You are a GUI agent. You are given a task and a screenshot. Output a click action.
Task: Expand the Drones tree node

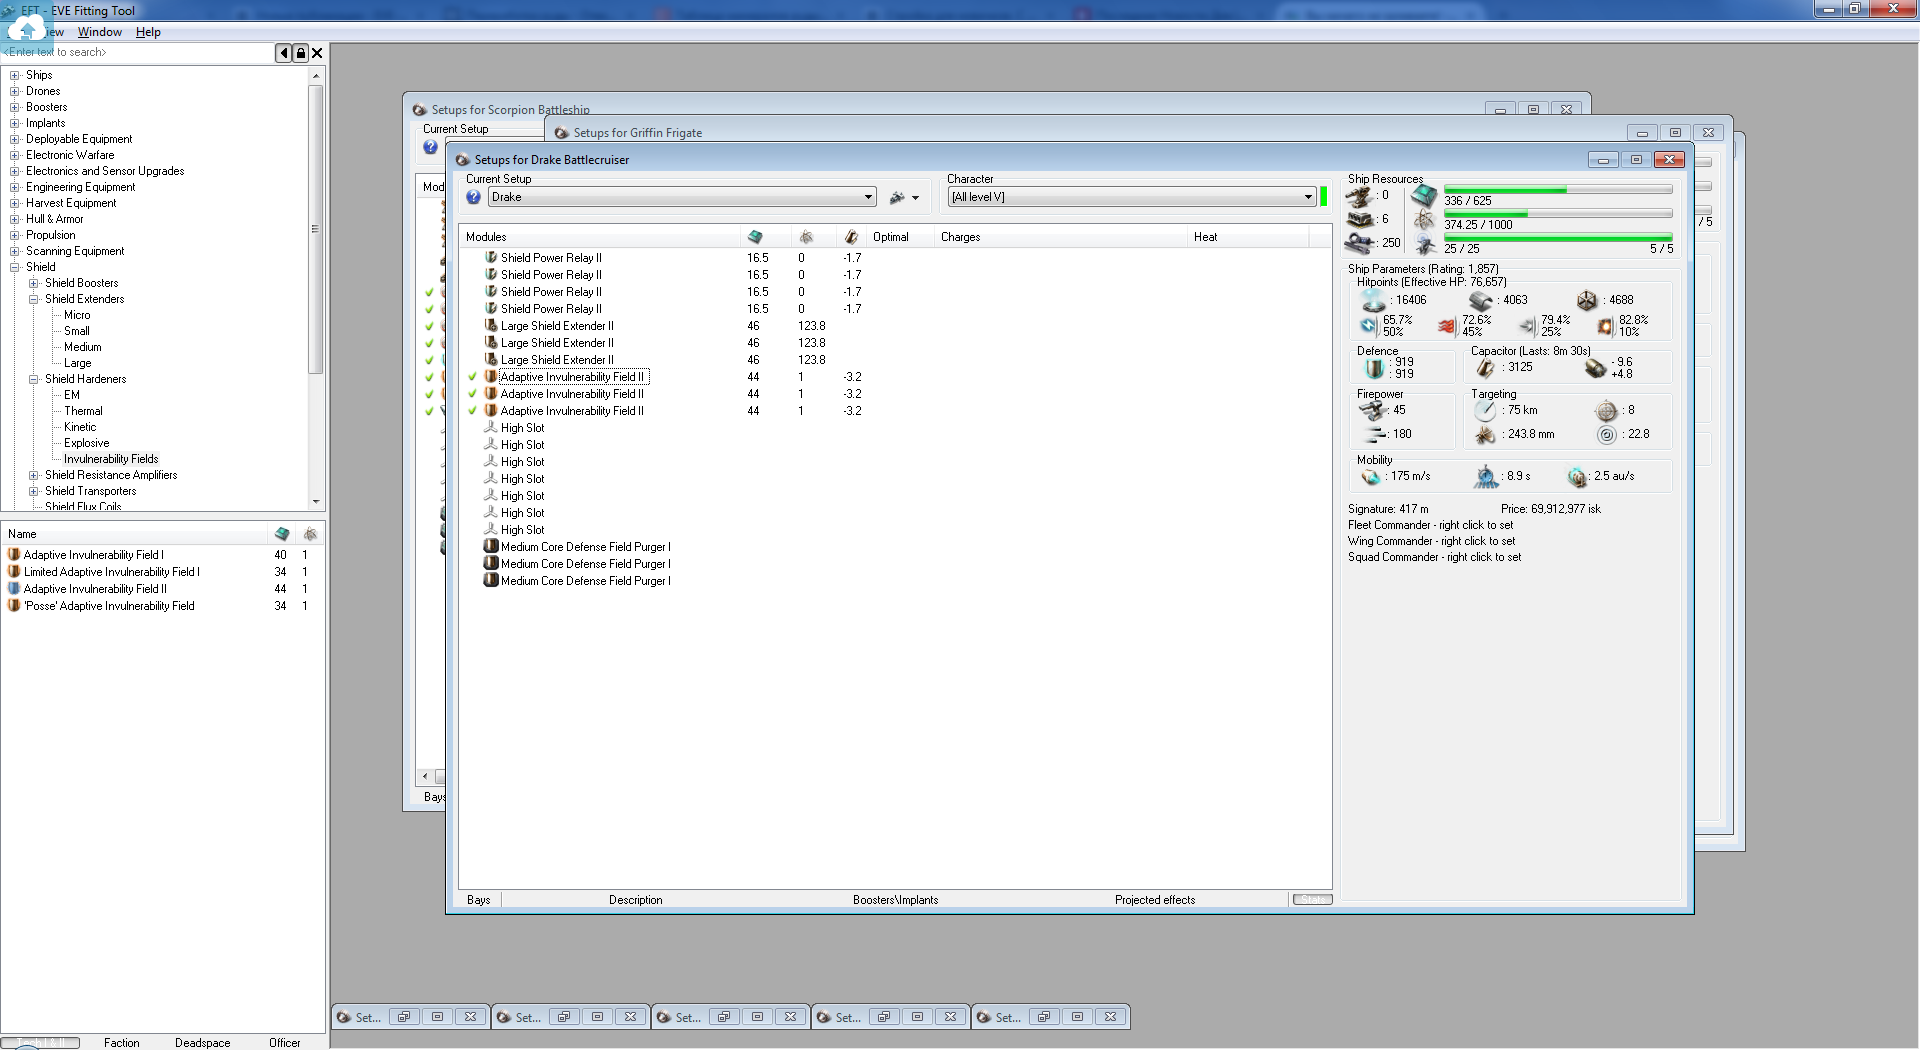pyautogui.click(x=14, y=91)
